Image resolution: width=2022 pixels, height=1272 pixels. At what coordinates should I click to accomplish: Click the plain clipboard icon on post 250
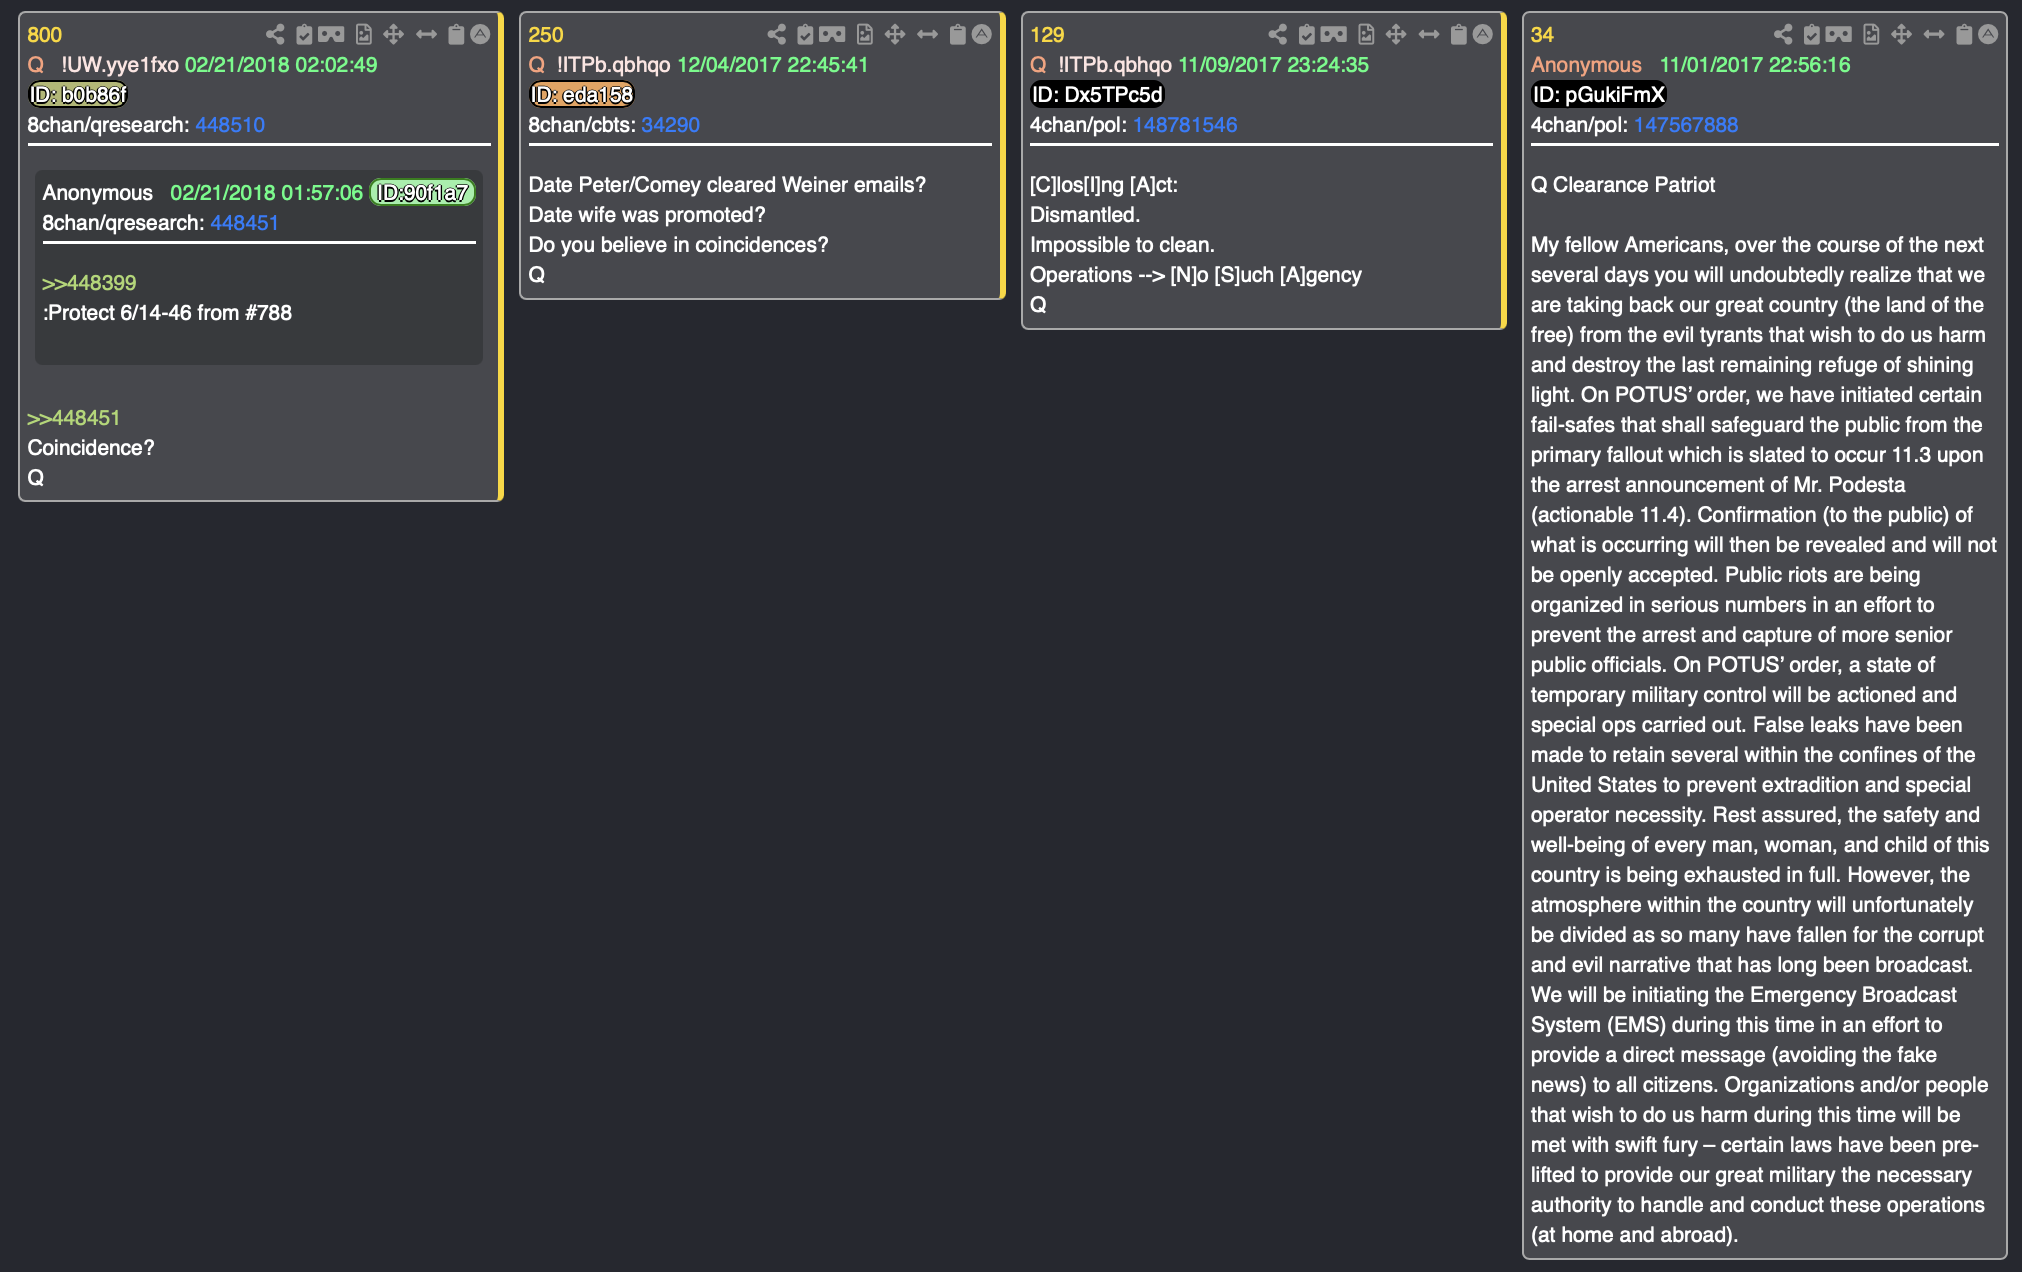[957, 35]
